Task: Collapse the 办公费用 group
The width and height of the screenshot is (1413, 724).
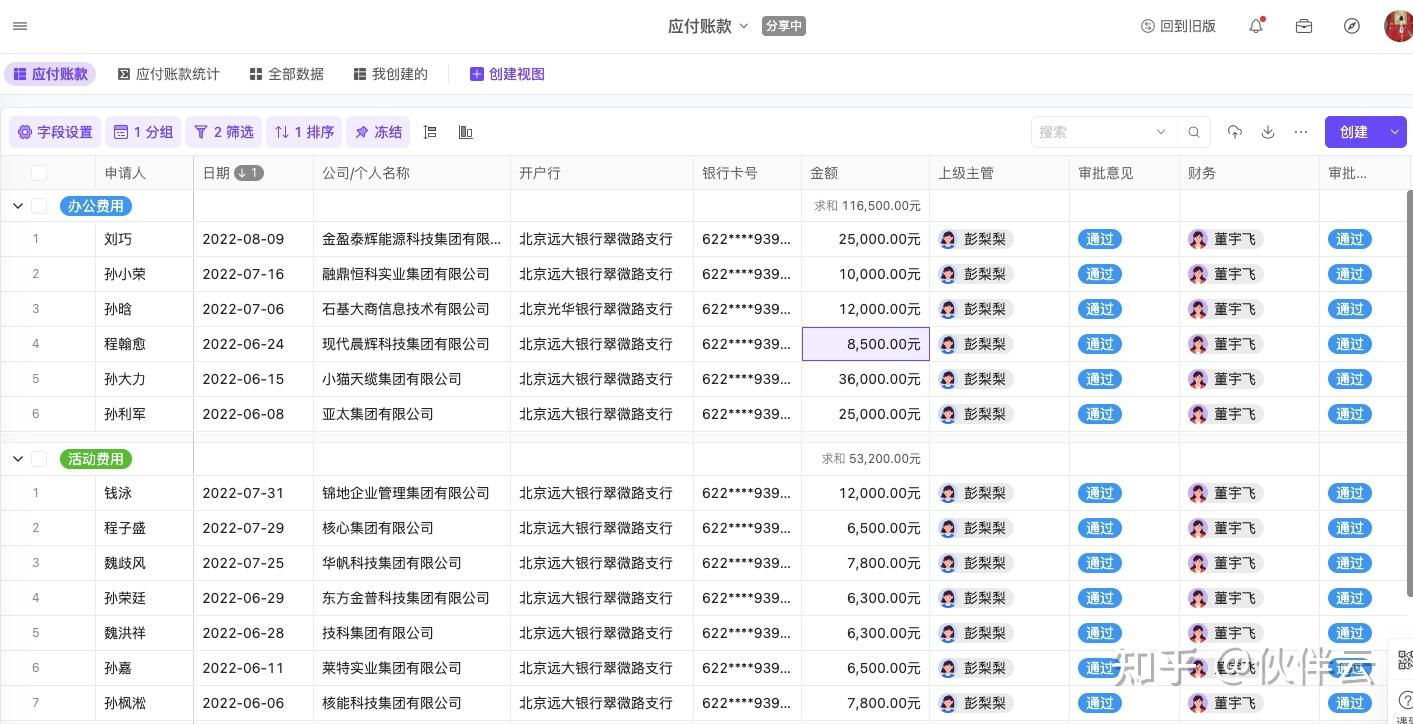Action: click(17, 206)
